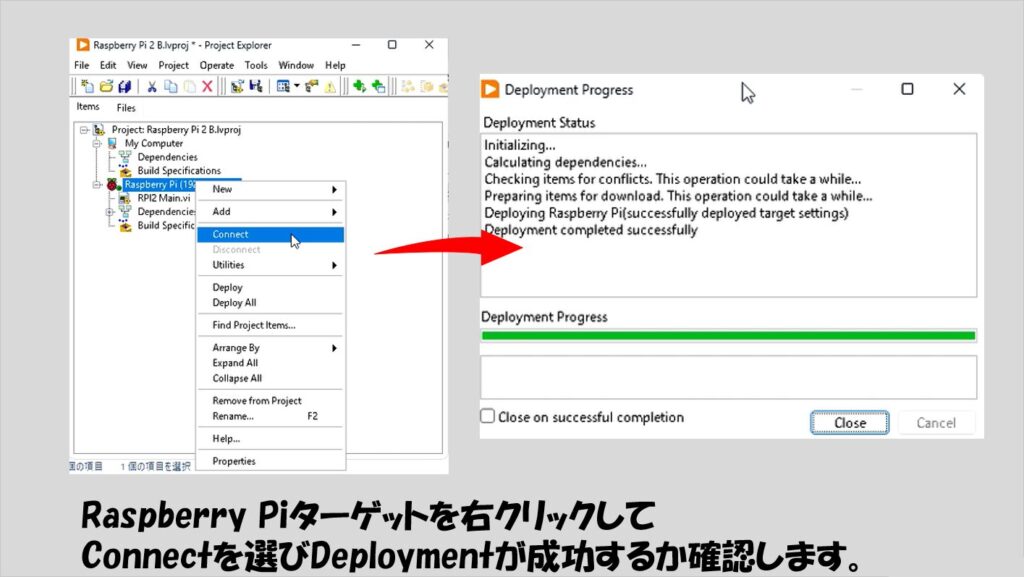Open the Help menu in the menu bar

pyautogui.click(x=335, y=65)
